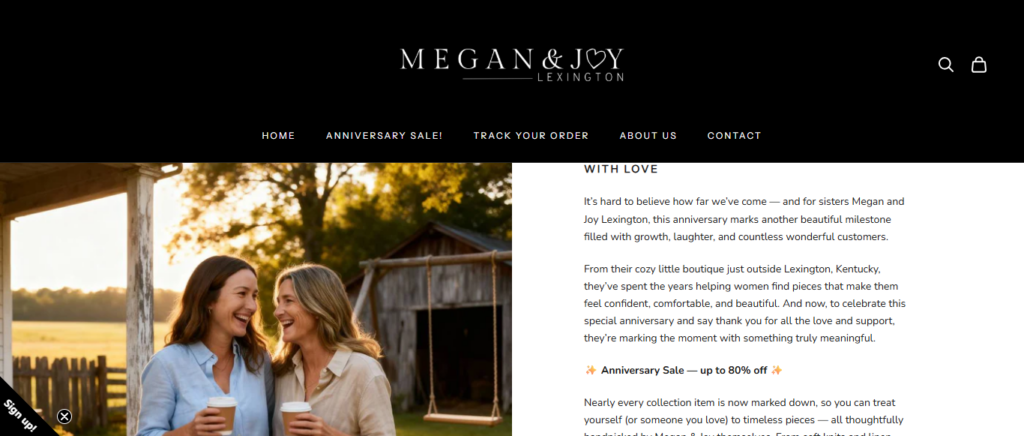Dismiss the Sign up! corner banner
Screen dimensions: 1024x436
[64, 416]
